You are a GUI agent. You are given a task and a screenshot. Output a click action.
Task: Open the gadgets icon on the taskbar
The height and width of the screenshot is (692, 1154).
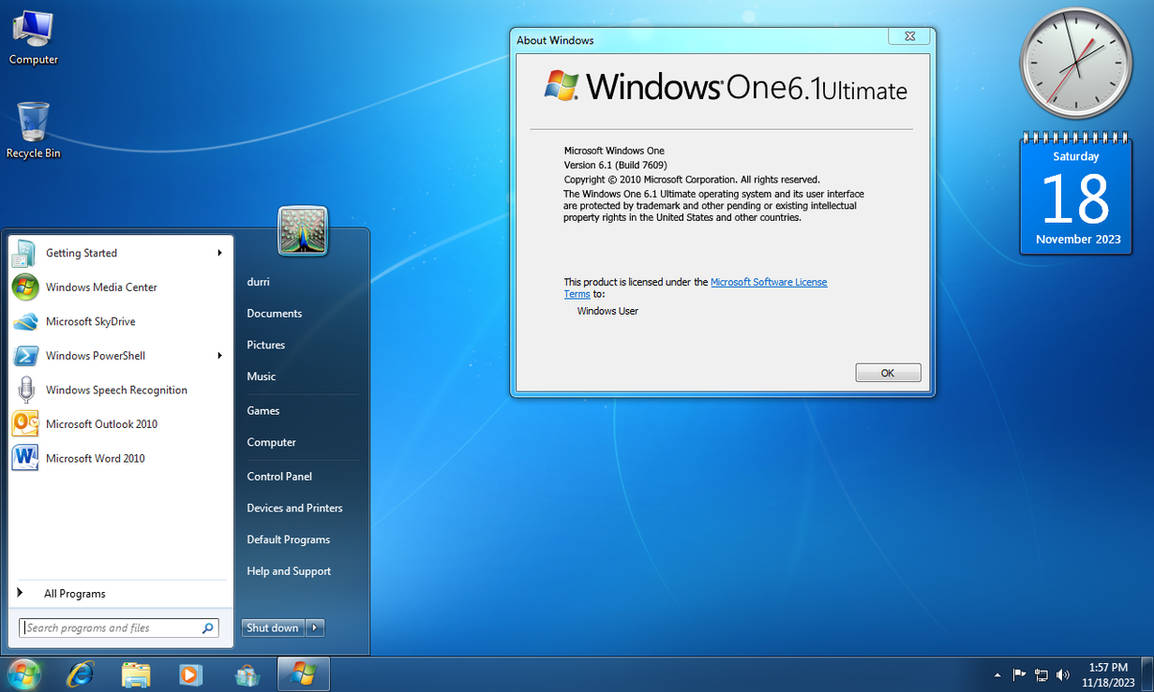point(247,674)
